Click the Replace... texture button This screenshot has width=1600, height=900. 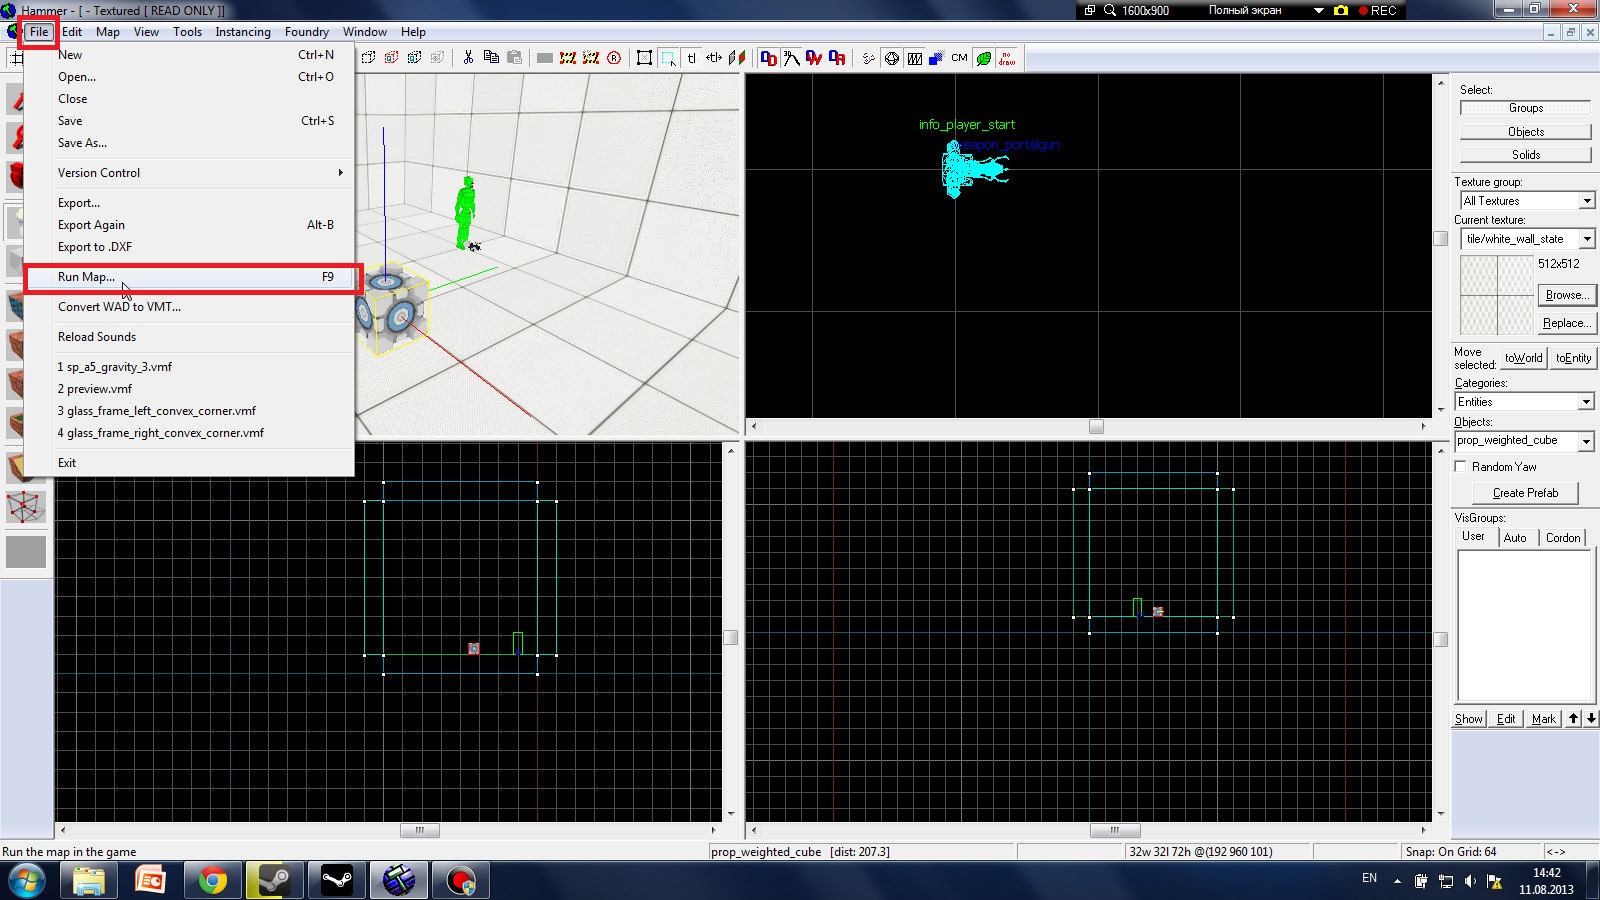1566,323
